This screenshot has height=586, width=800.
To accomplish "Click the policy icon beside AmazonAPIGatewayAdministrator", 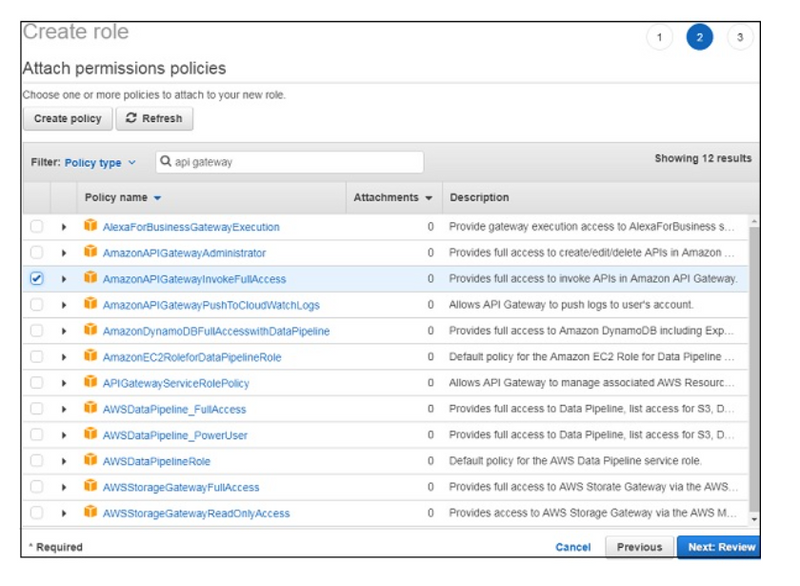I will point(90,253).
